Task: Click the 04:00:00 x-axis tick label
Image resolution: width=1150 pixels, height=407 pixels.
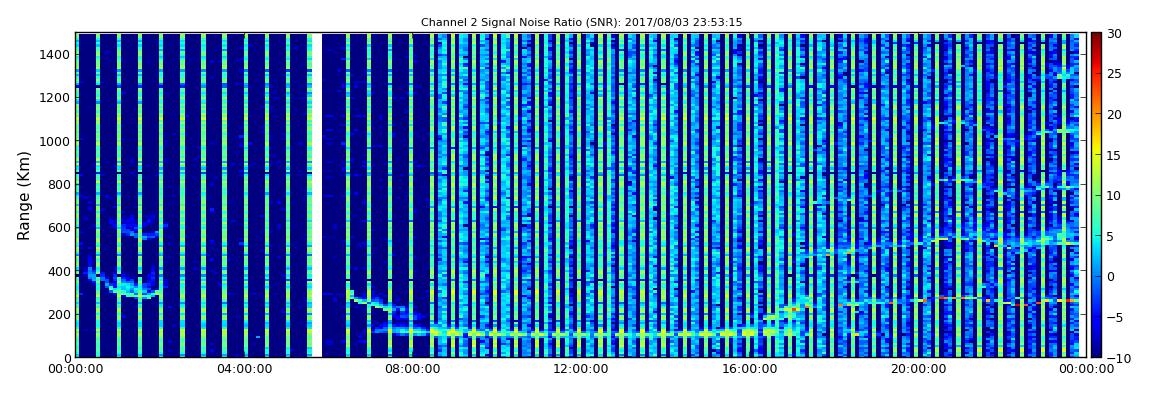Action: coord(245,370)
